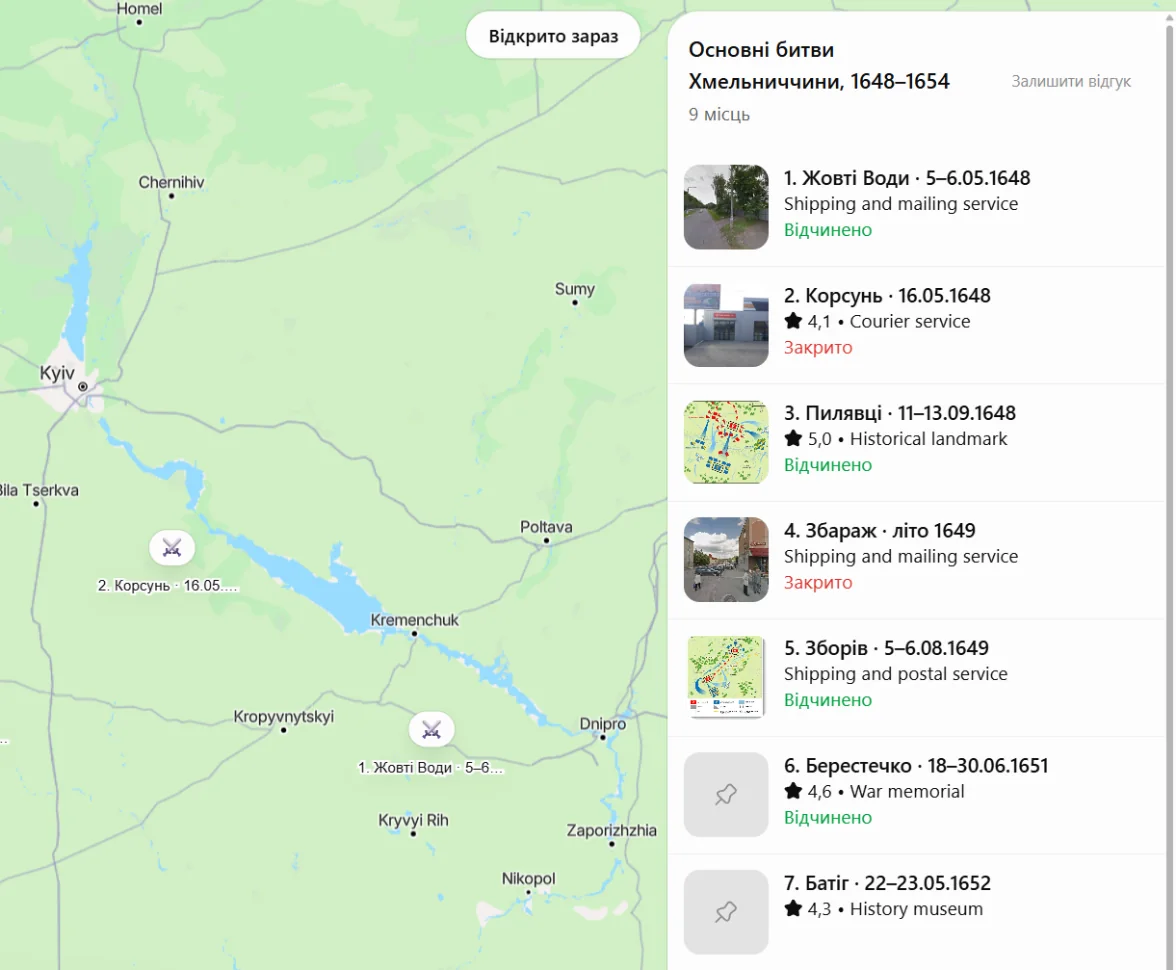1176x970 pixels.
Task: Open battle map thumbnail of Пилявці
Action: click(x=726, y=442)
